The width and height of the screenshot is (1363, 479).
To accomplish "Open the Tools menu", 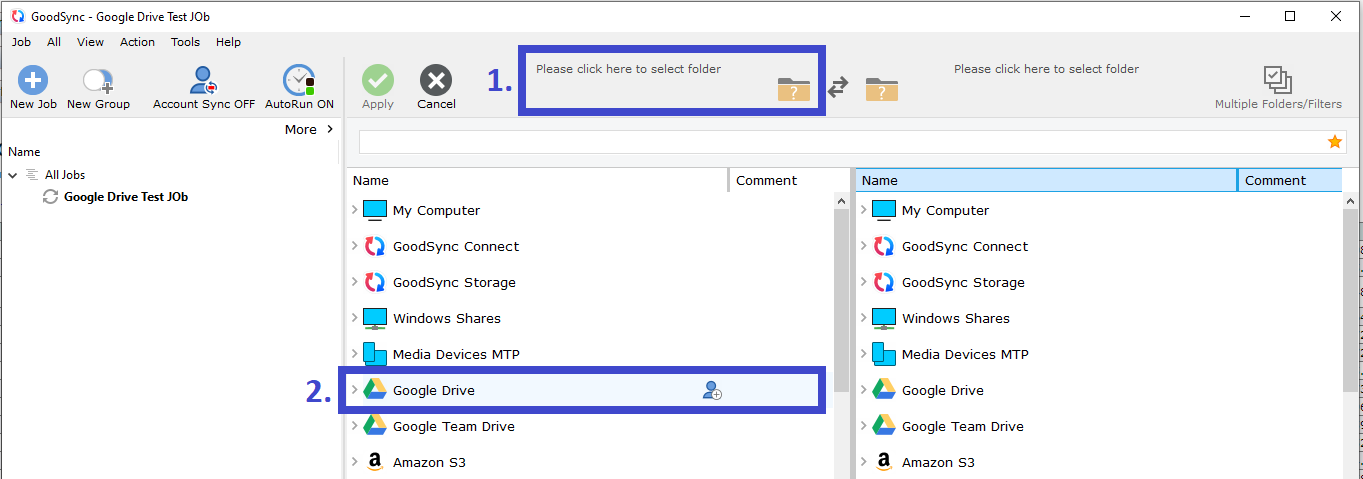I will tap(185, 42).
